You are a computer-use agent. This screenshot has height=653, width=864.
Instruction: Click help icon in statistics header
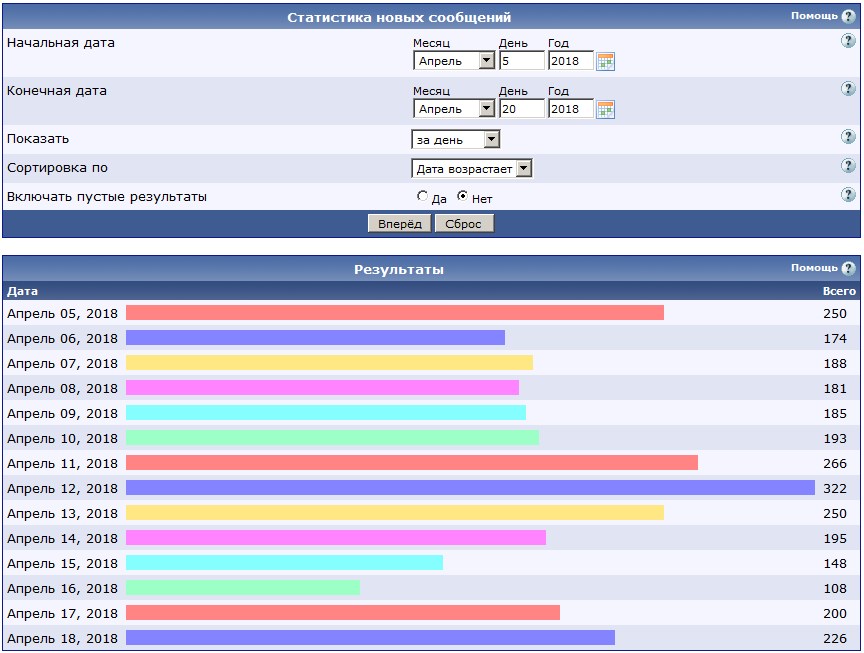pos(848,17)
